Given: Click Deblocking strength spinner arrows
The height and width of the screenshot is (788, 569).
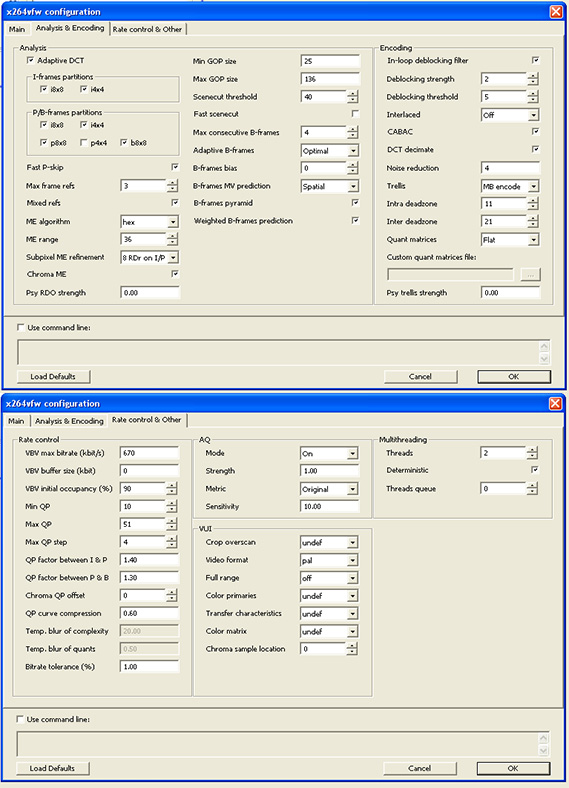Looking at the screenshot, I should coord(533,79).
